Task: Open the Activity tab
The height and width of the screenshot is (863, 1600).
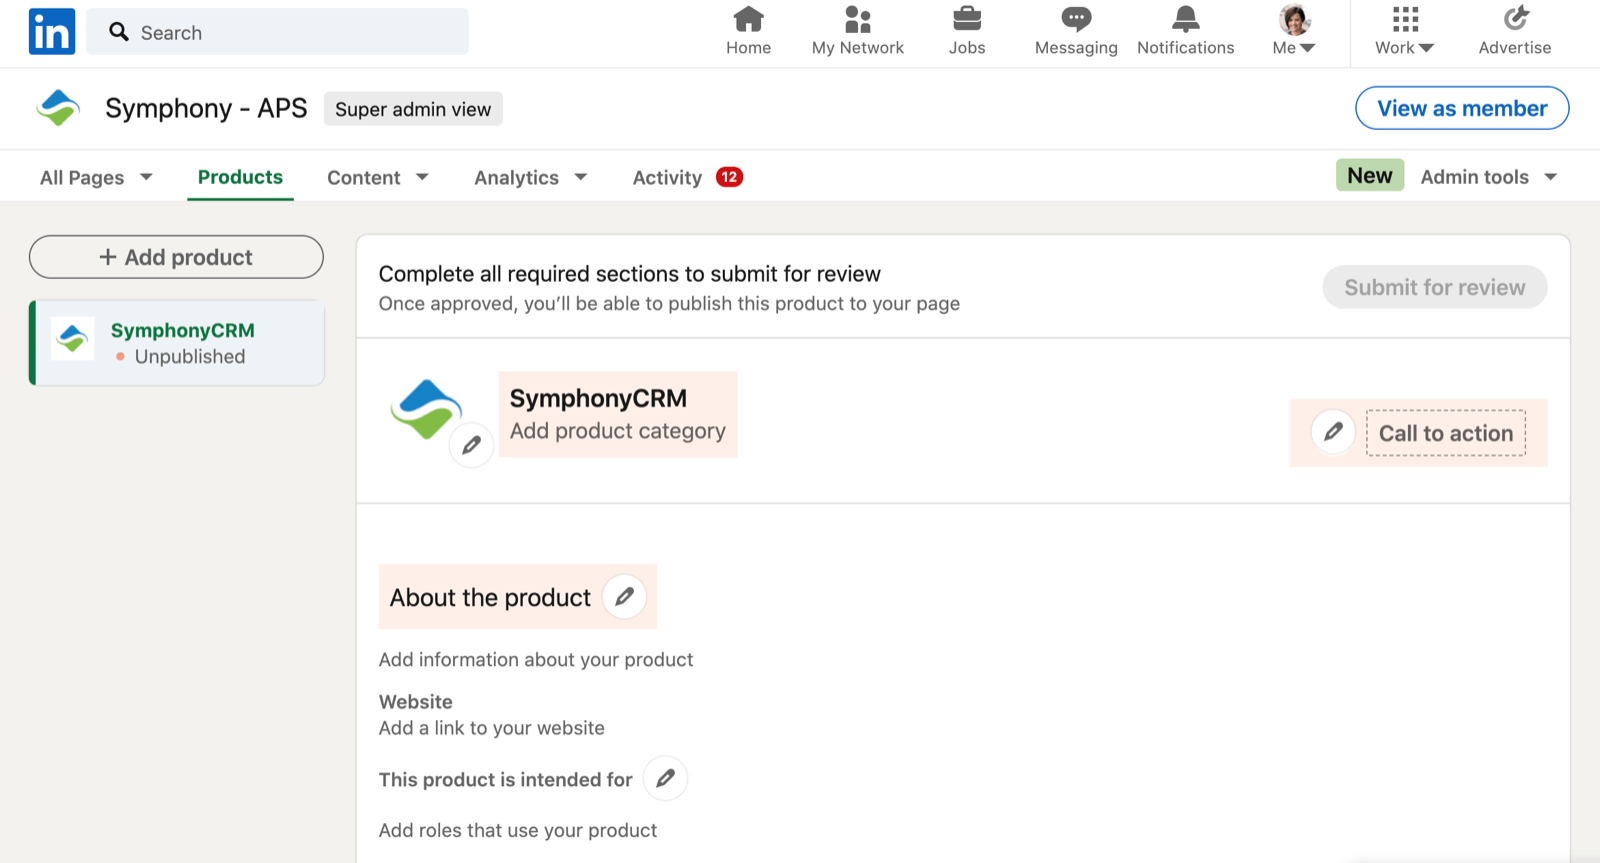Action: tap(667, 178)
